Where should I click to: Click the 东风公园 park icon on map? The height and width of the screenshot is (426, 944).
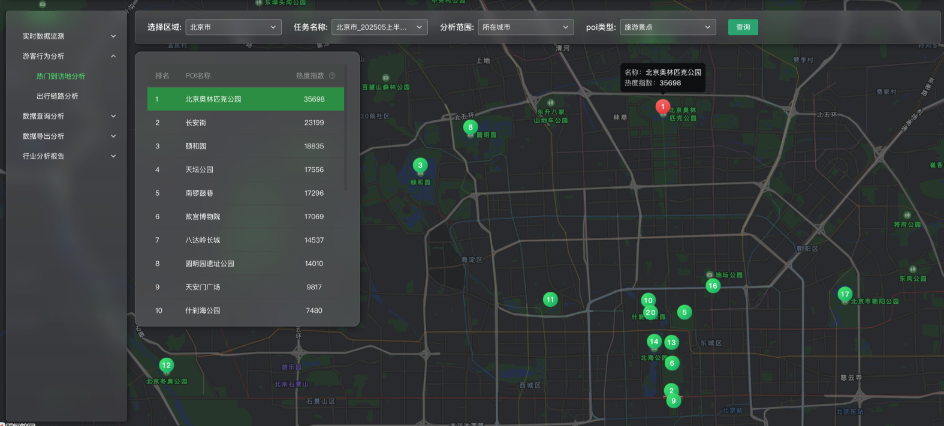tap(913, 269)
